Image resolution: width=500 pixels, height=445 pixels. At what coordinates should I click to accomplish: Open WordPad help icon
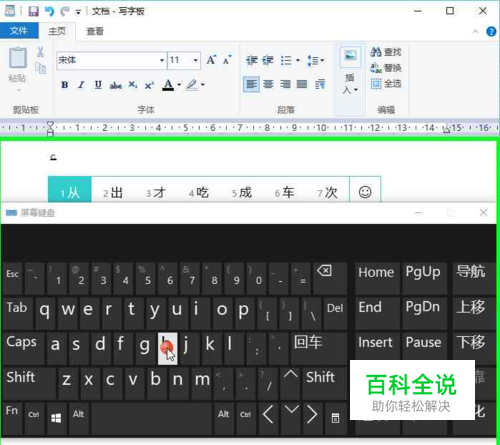[x=491, y=32]
